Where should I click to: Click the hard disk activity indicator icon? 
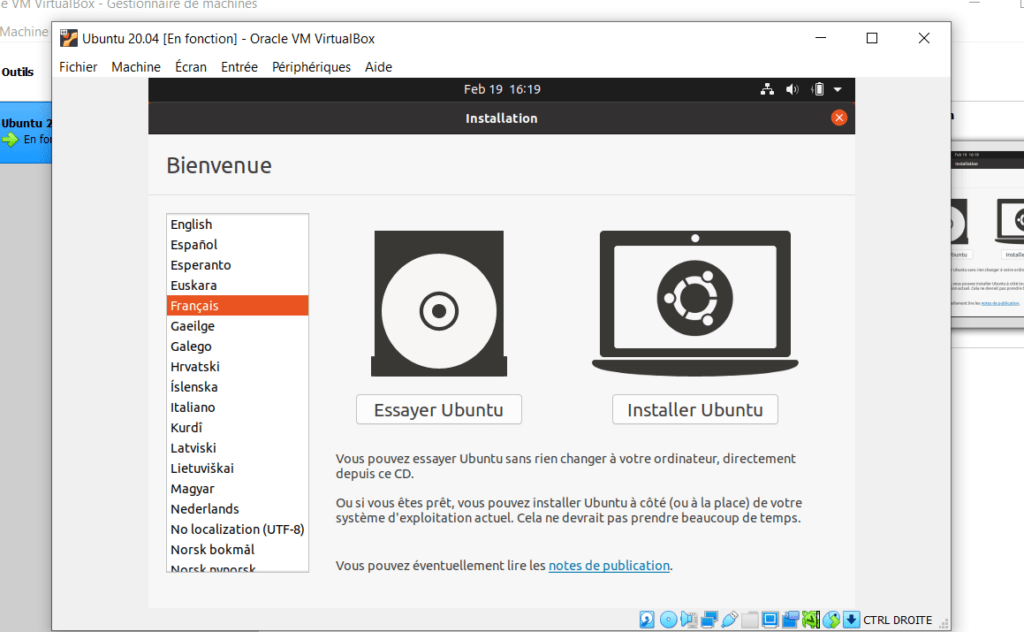(647, 620)
